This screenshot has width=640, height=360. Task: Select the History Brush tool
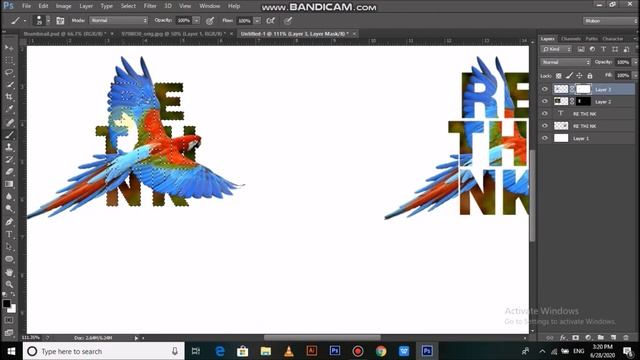(x=9, y=160)
